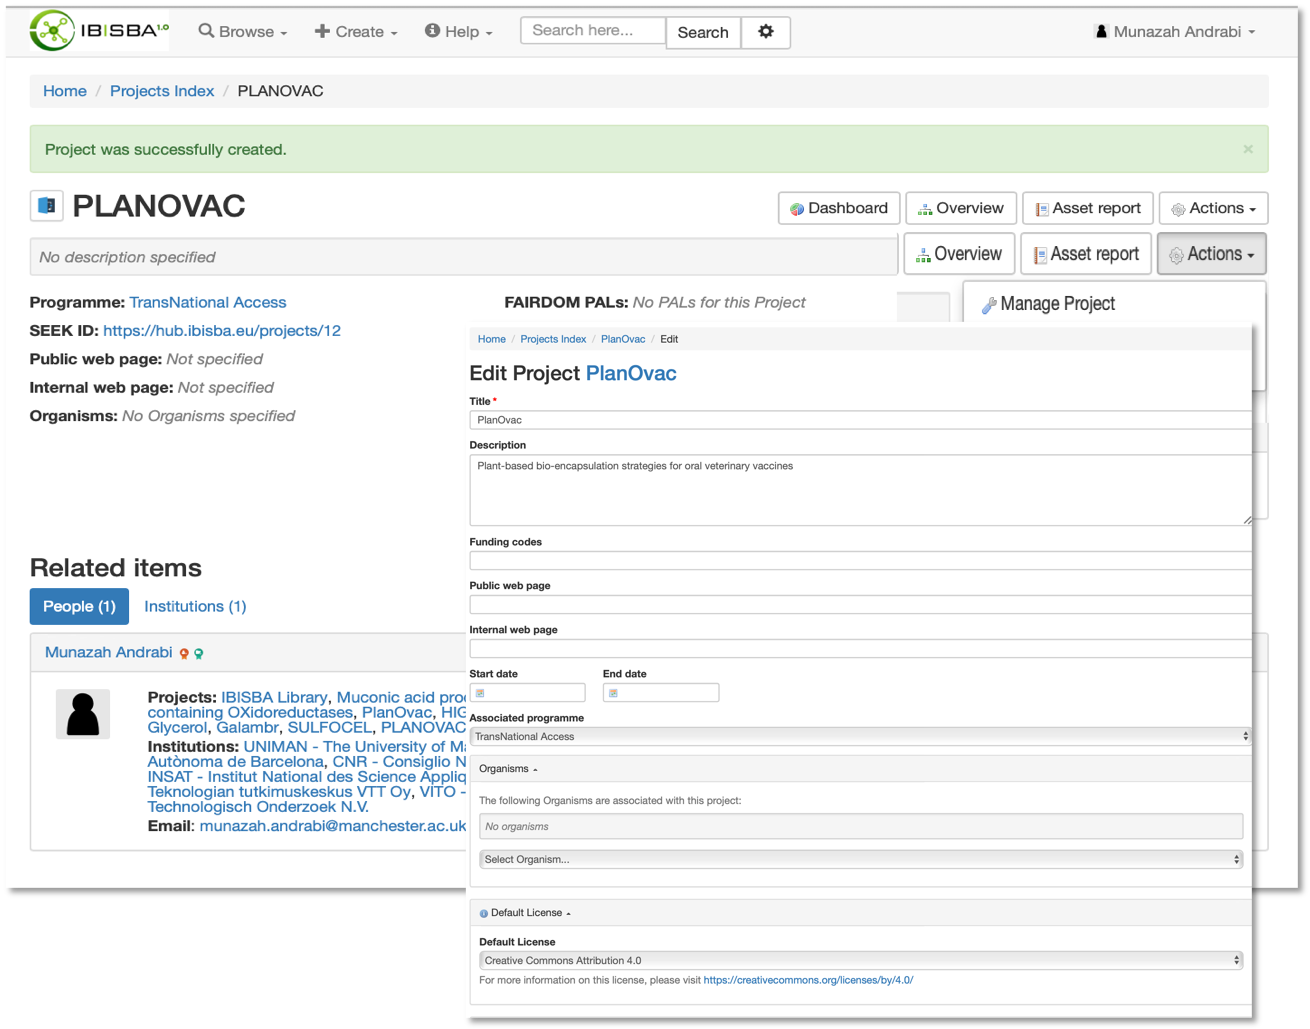Dismiss the success notification
This screenshot has height=1029, width=1310.
click(1248, 149)
